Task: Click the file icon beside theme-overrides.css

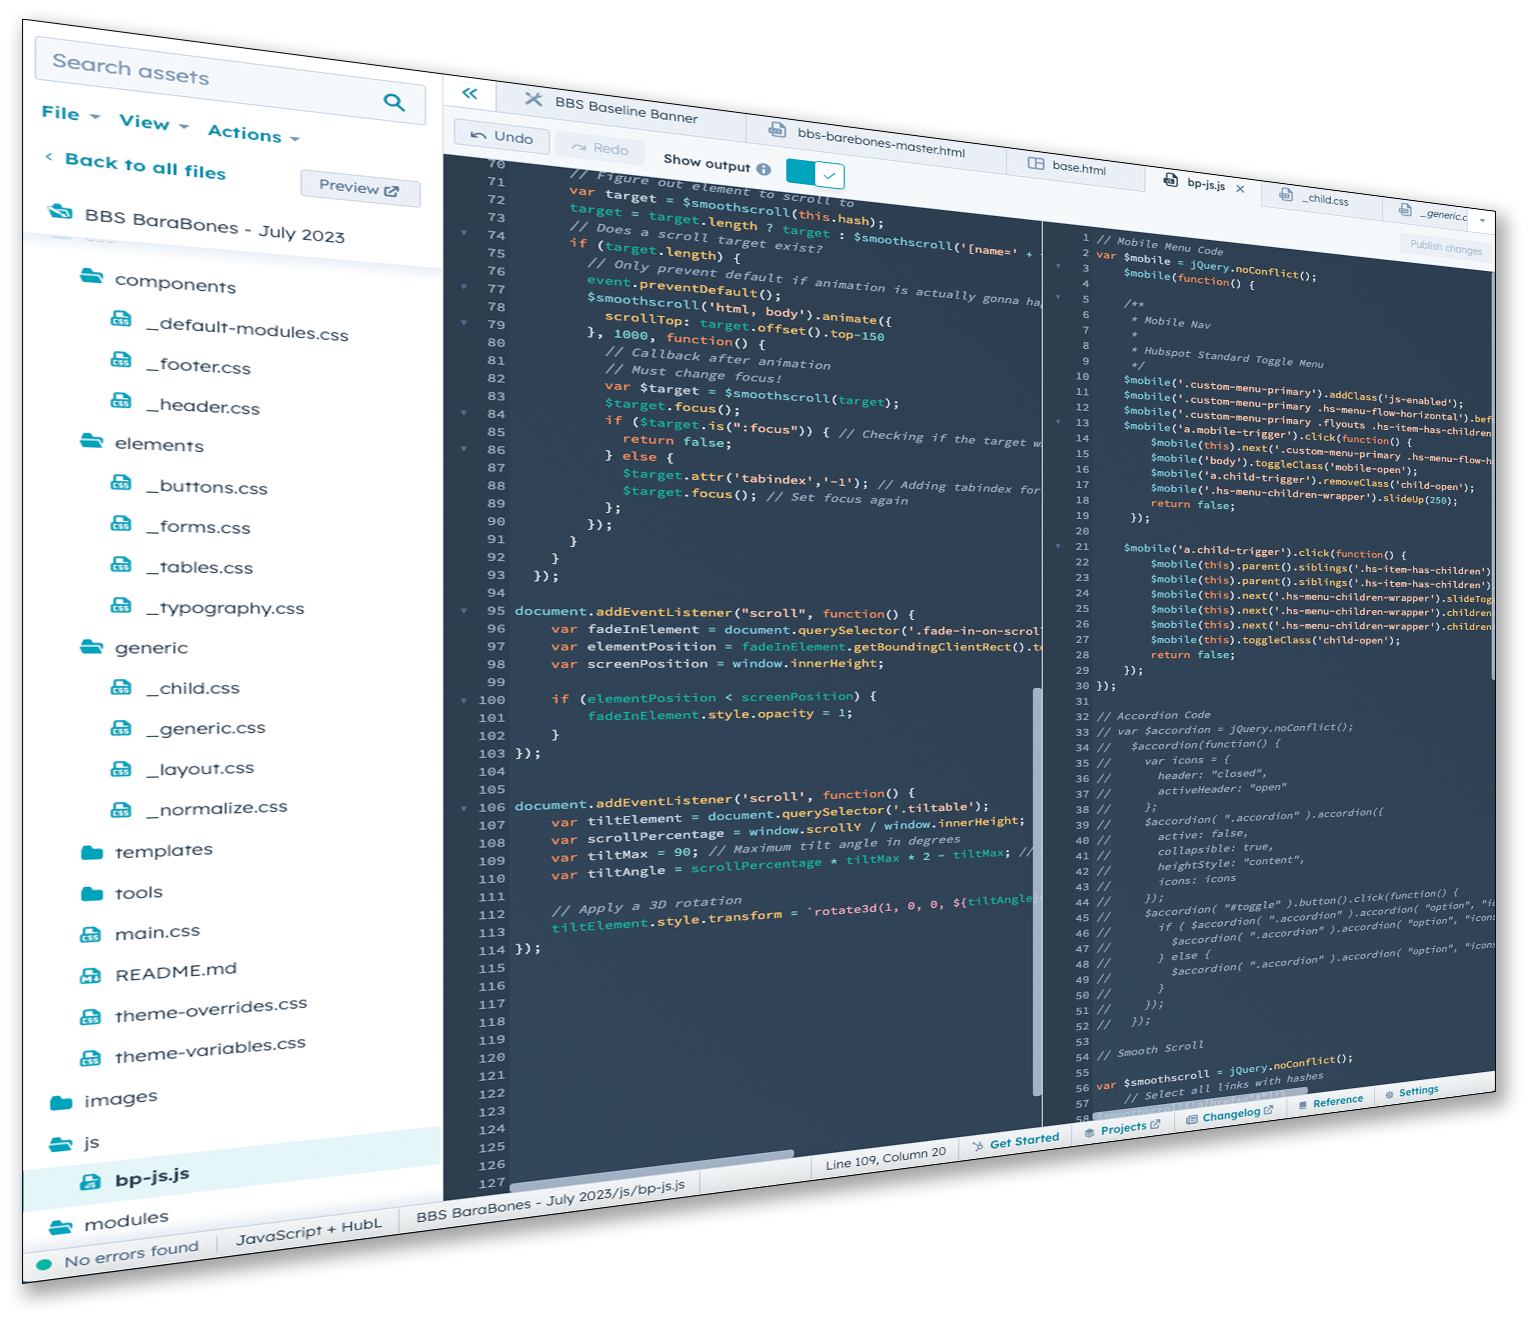Action: point(90,1017)
